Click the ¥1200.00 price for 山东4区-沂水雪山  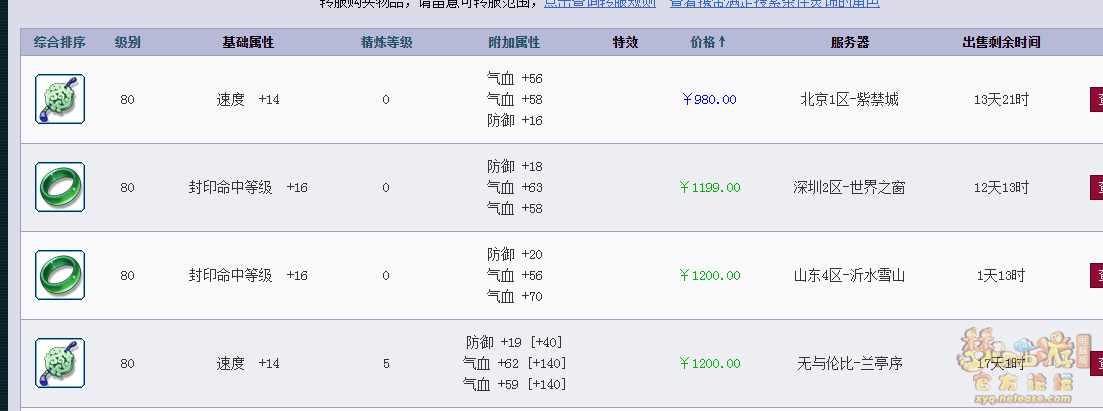[x=709, y=276]
